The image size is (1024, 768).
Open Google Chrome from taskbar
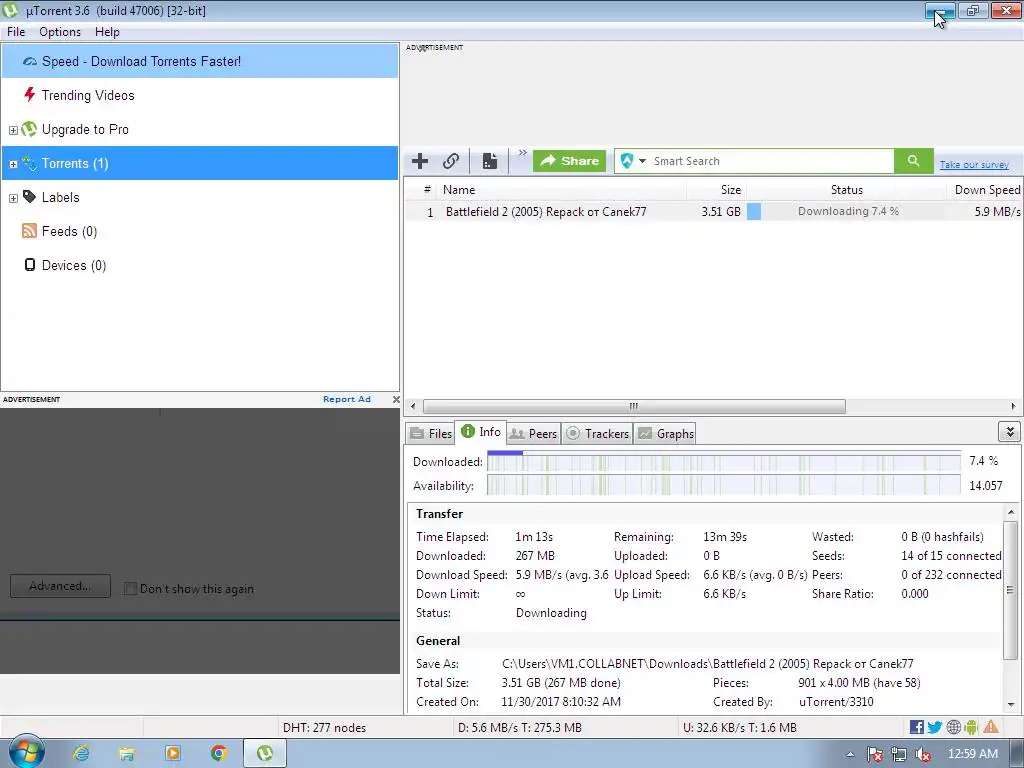coord(219,754)
